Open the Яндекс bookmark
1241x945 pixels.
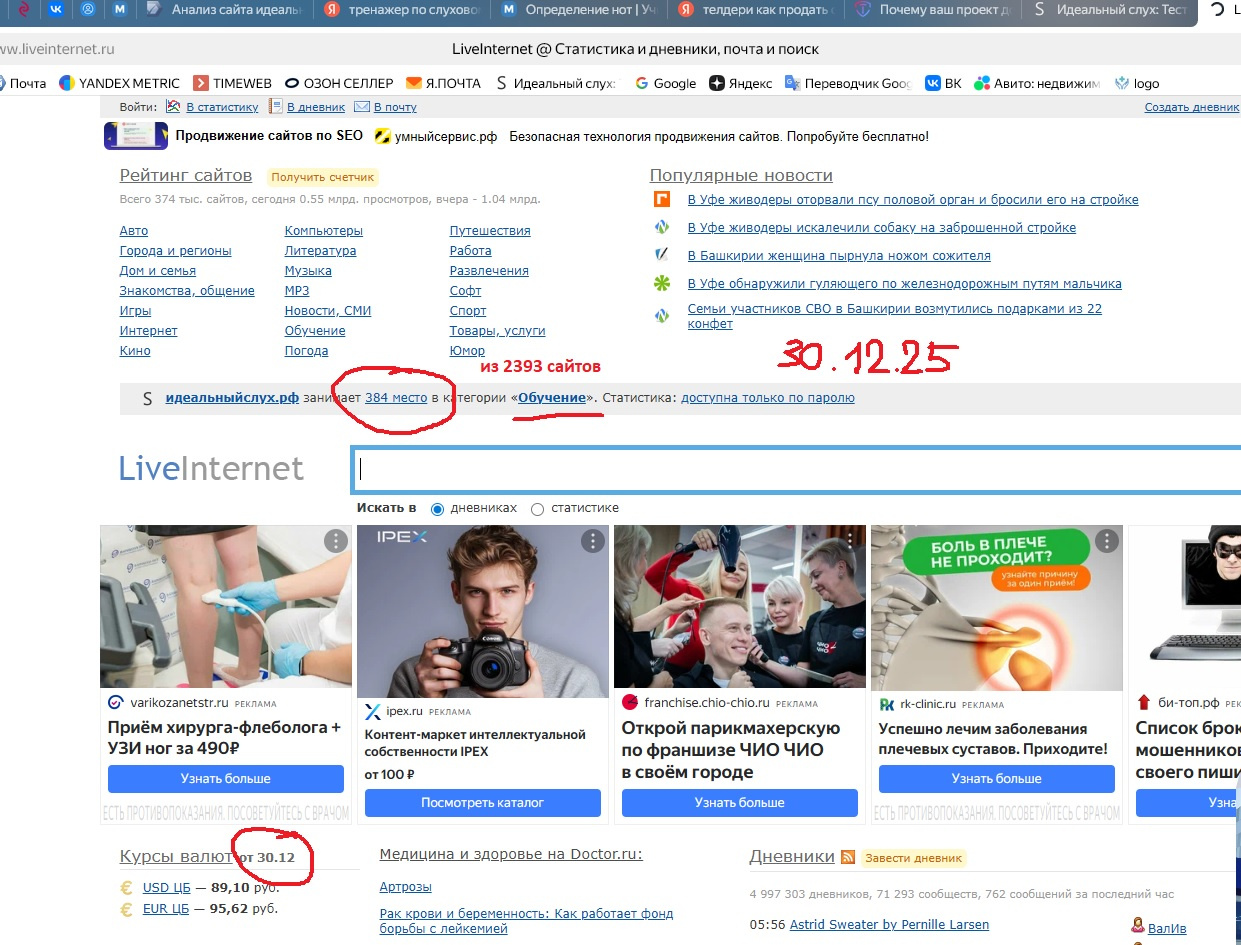pyautogui.click(x=741, y=83)
